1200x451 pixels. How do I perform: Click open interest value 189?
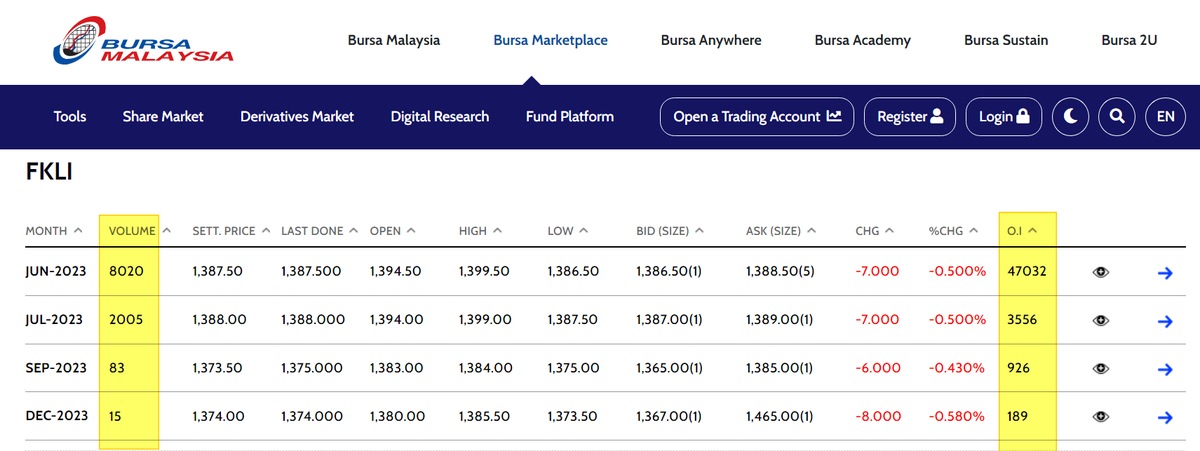tap(1018, 416)
